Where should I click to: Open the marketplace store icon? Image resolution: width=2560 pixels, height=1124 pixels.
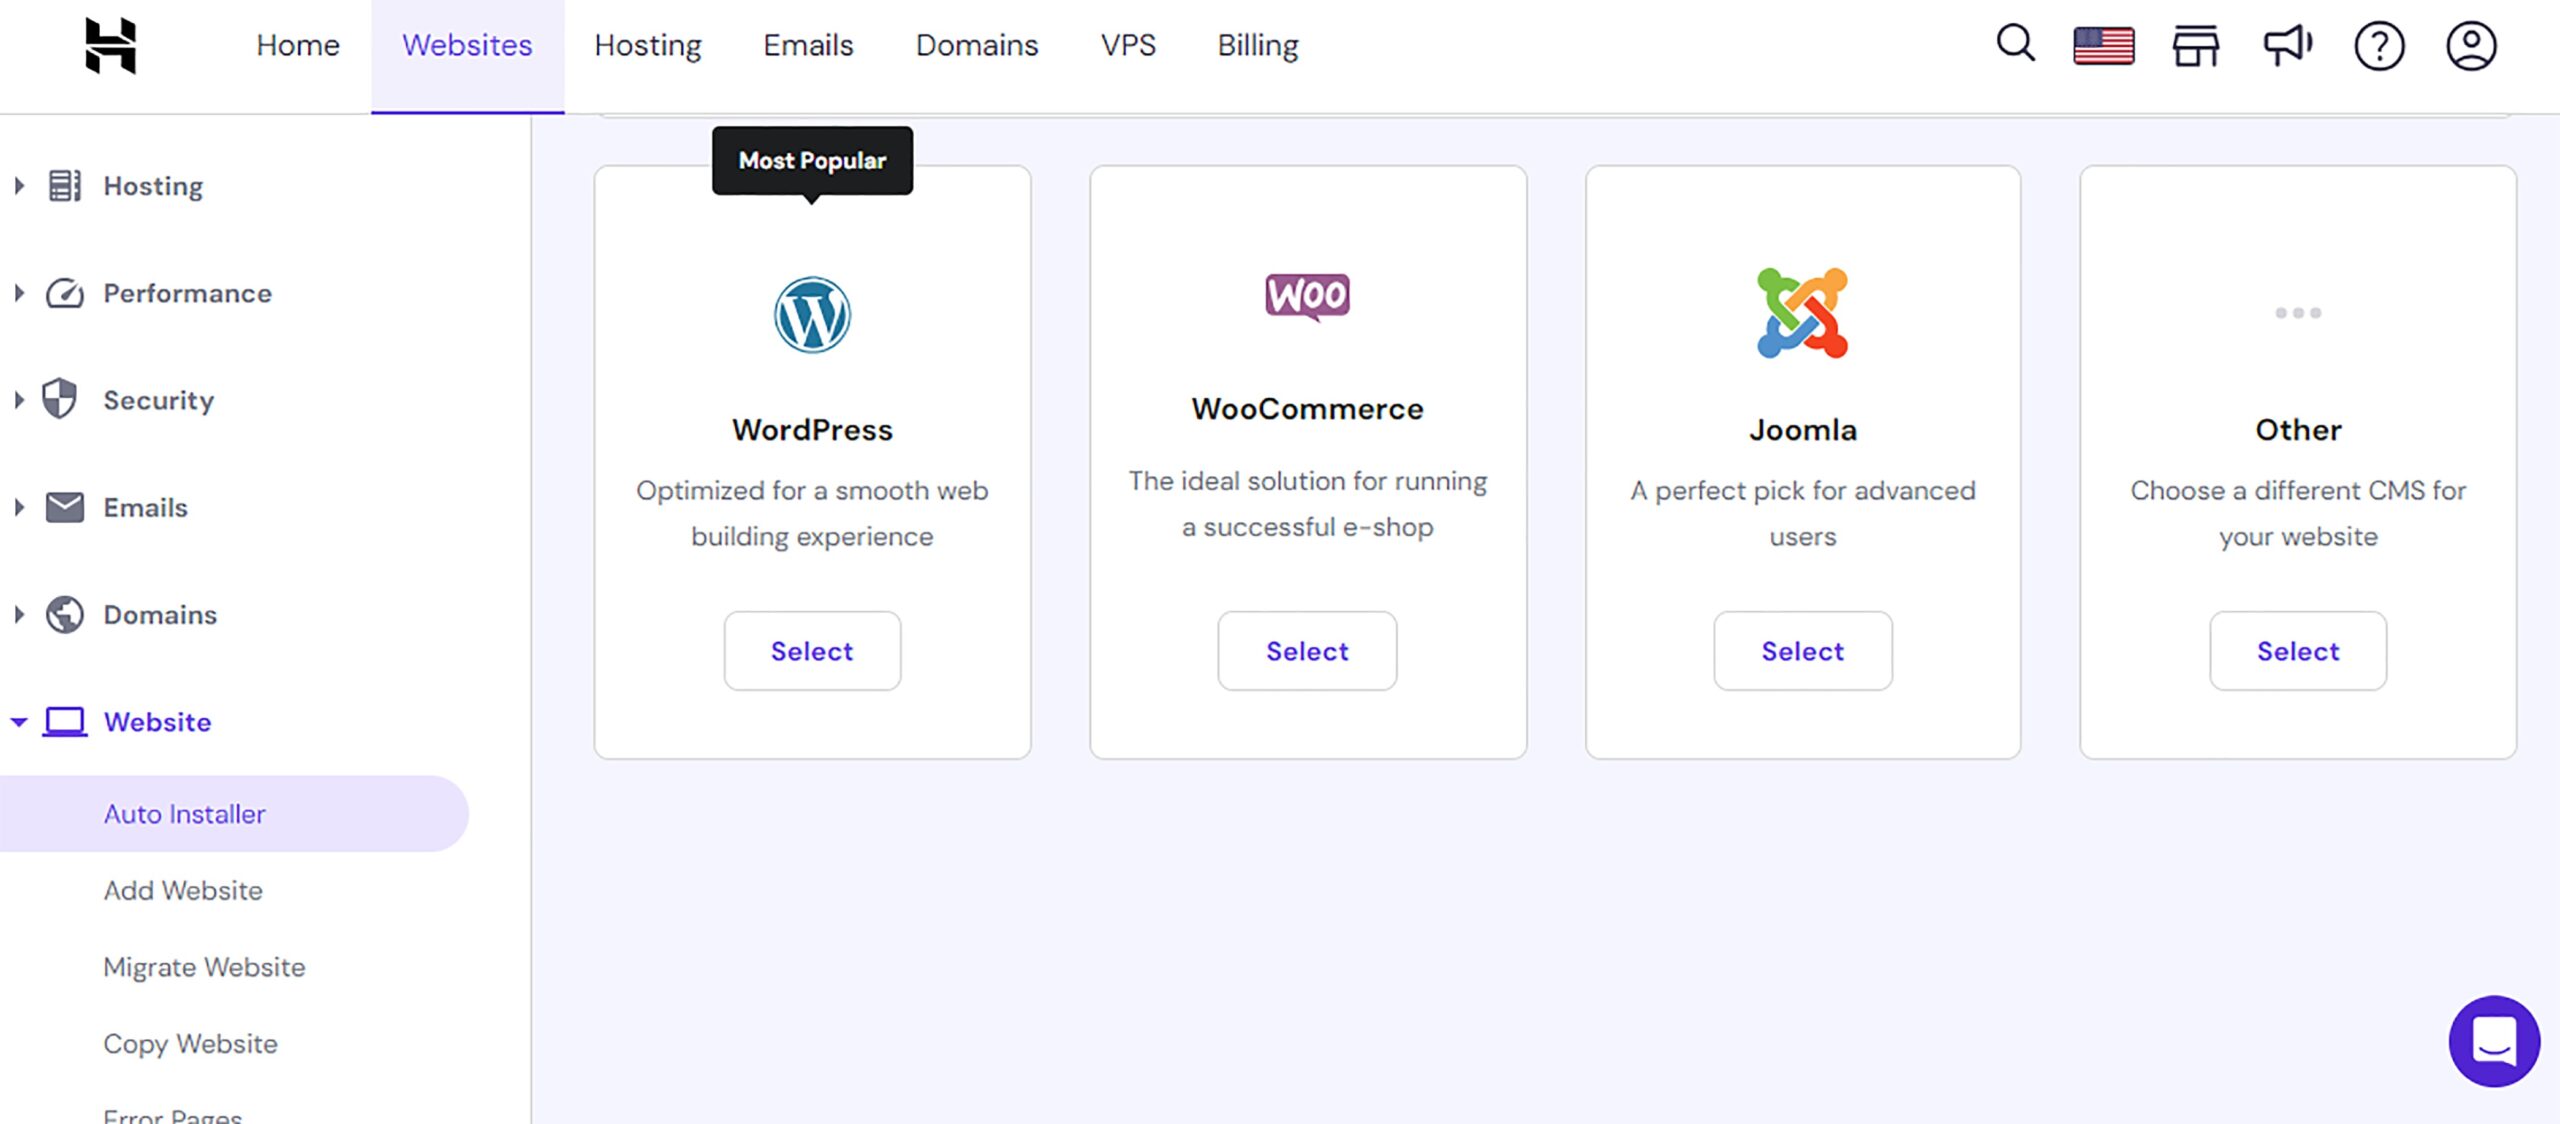[2196, 46]
